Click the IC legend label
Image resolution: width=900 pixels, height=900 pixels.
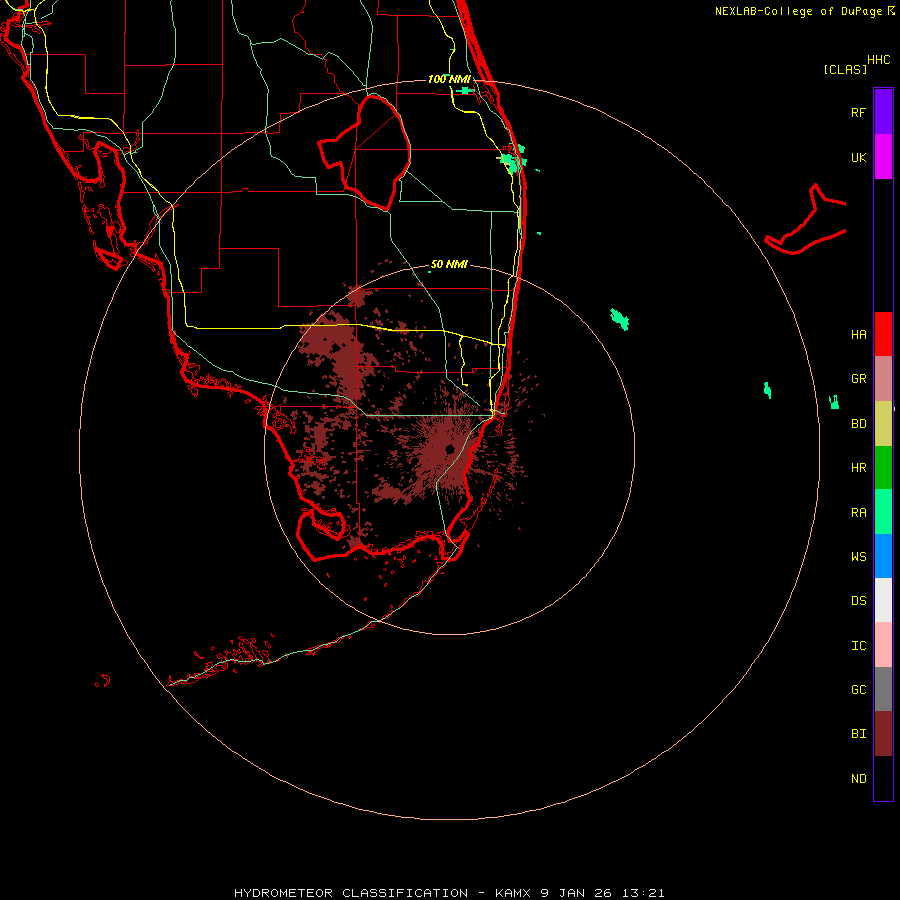(858, 645)
